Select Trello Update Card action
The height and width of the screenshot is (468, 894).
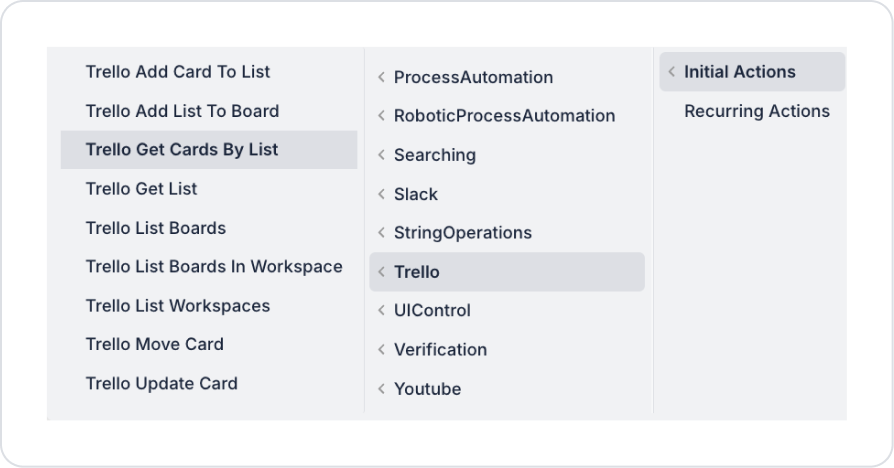tap(162, 383)
